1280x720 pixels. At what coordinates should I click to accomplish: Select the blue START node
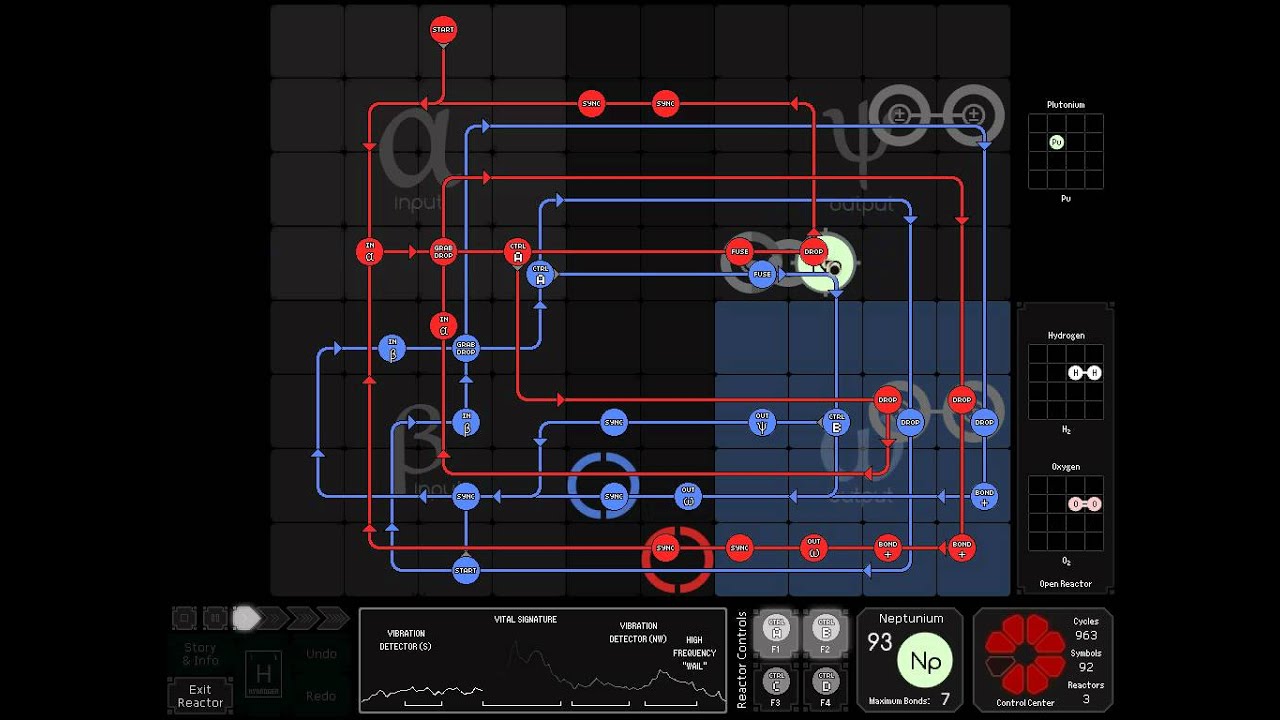pyautogui.click(x=466, y=571)
